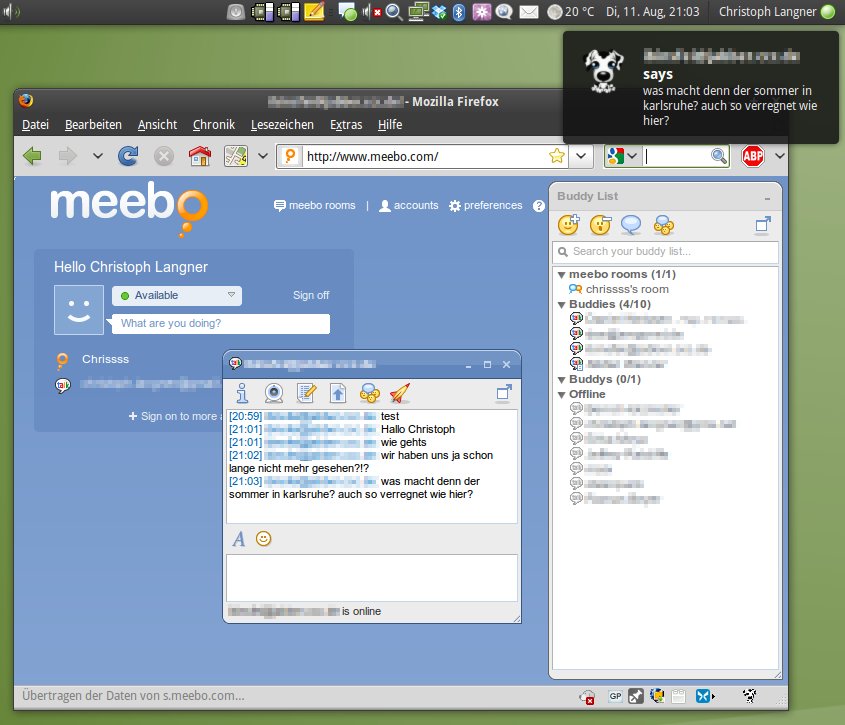Open the Ansicht menu
Screen dimensions: 845x725
(x=157, y=125)
